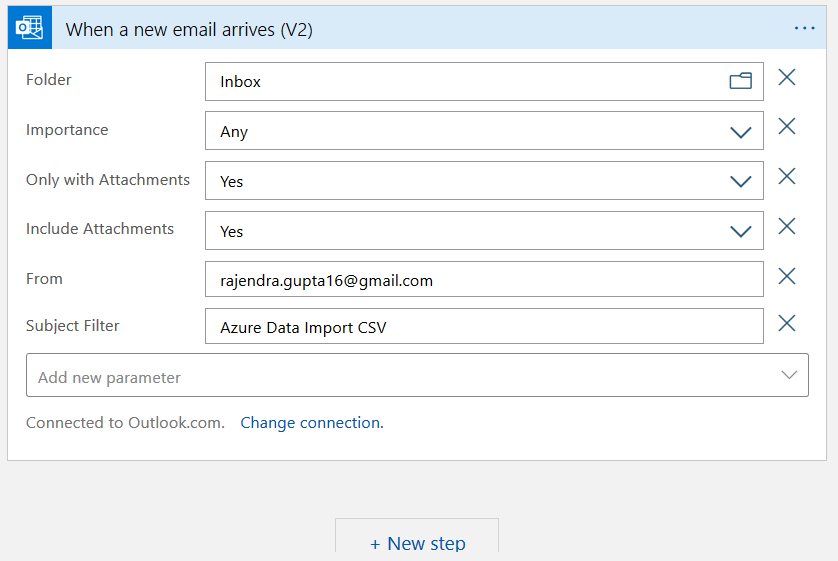This screenshot has height=561, width=838.
Task: Expand the Importance dropdown
Action: [740, 132]
